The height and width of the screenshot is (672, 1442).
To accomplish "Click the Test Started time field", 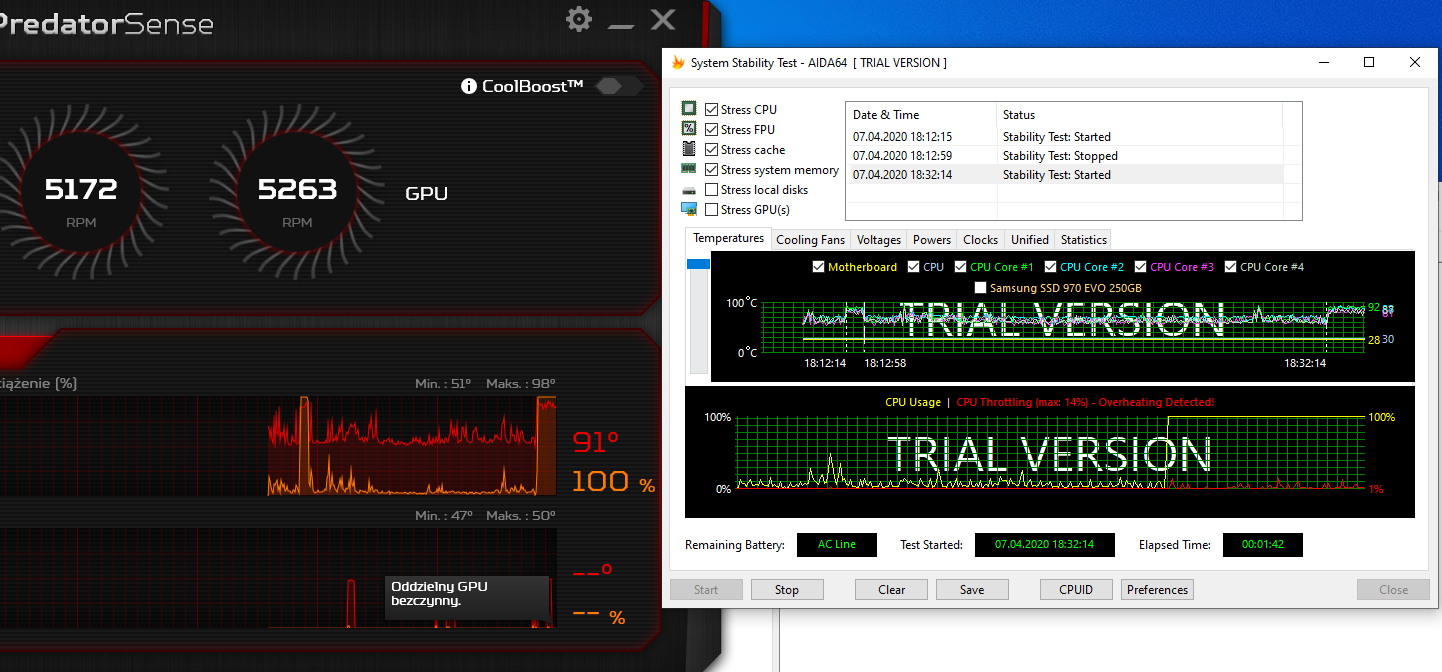I will click(1044, 545).
